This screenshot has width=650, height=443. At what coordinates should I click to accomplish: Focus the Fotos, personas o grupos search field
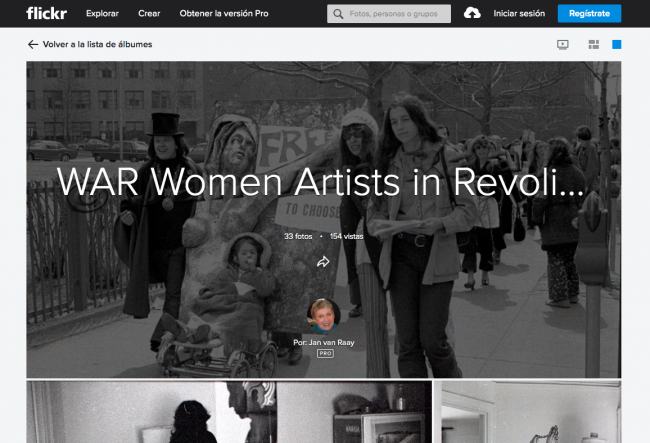click(398, 14)
